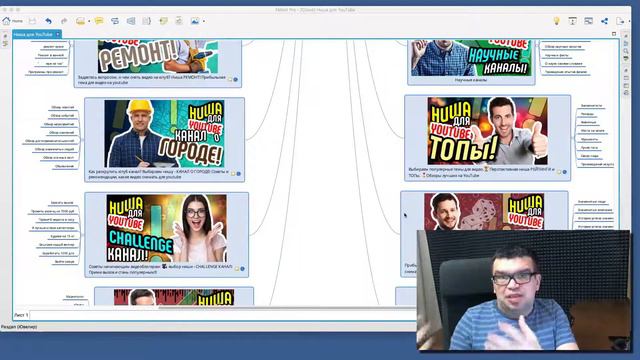640x360 pixels.
Task: Open the link icon on ТОПы topic
Action: pos(565,172)
